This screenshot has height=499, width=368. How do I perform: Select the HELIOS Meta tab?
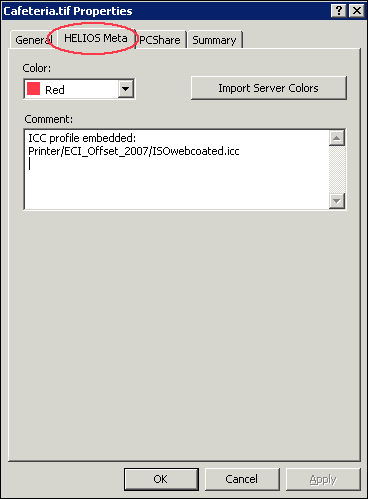[x=96, y=38]
